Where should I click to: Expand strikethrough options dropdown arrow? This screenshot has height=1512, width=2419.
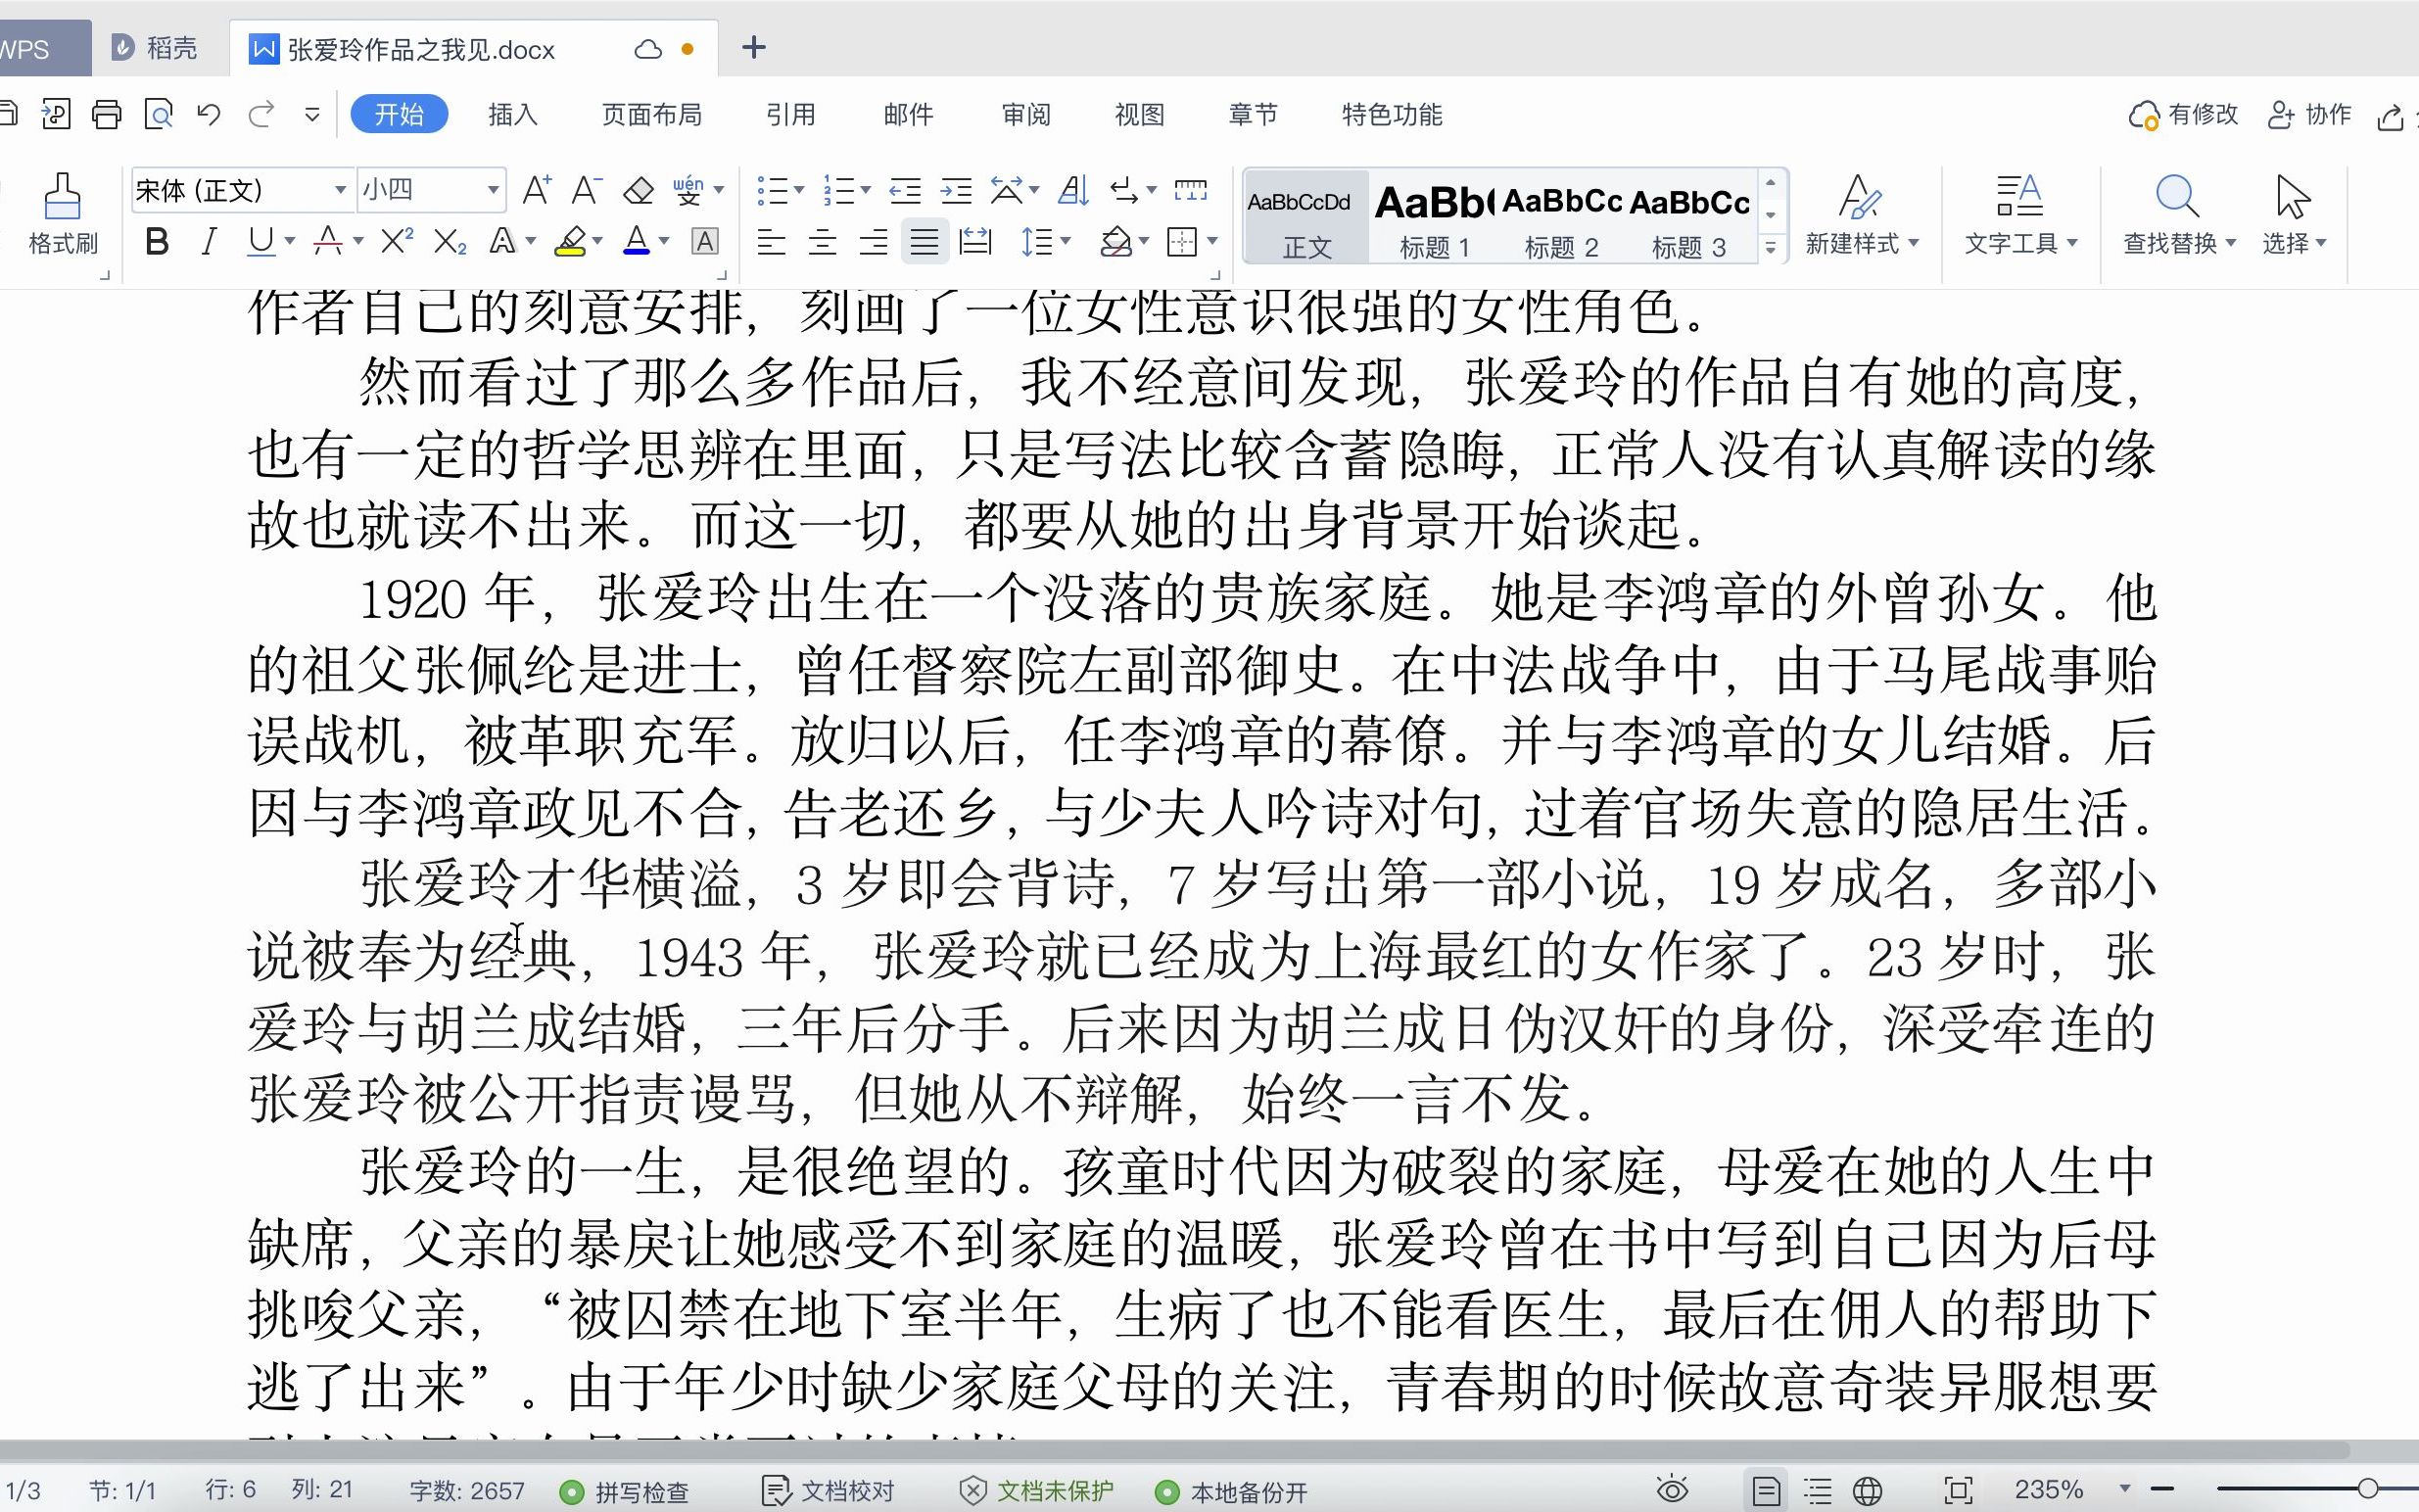pos(358,242)
